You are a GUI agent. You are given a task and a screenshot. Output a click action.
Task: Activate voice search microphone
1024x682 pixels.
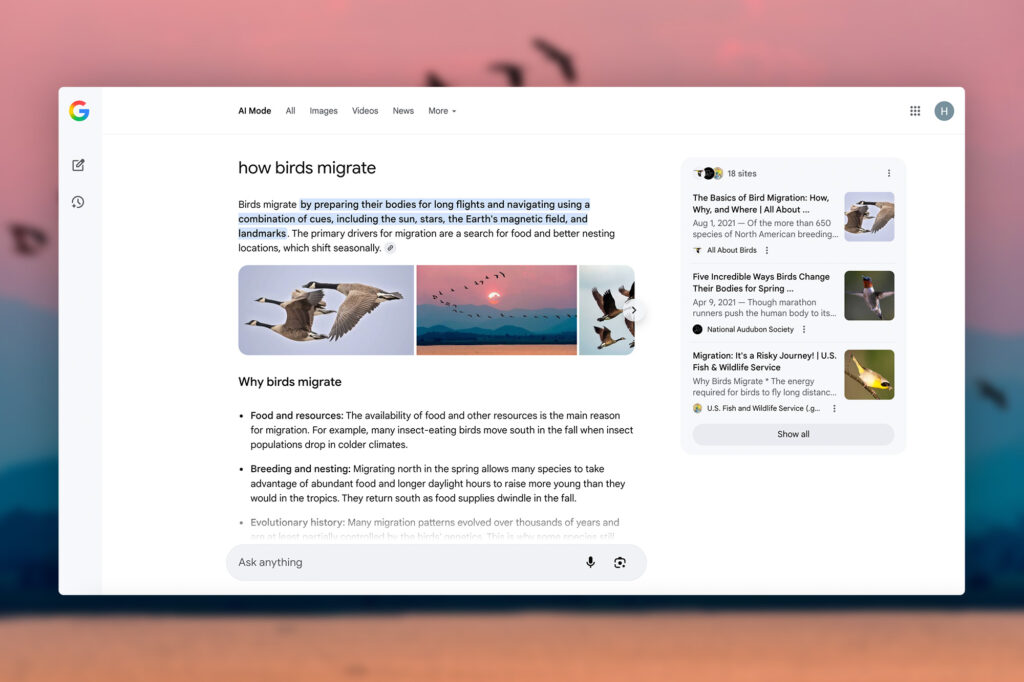pyautogui.click(x=590, y=562)
